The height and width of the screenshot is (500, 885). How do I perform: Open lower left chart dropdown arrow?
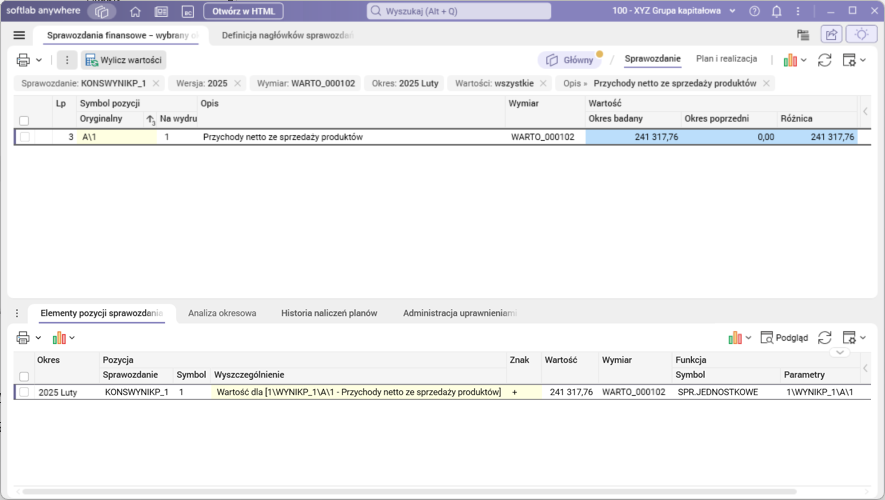coord(72,338)
